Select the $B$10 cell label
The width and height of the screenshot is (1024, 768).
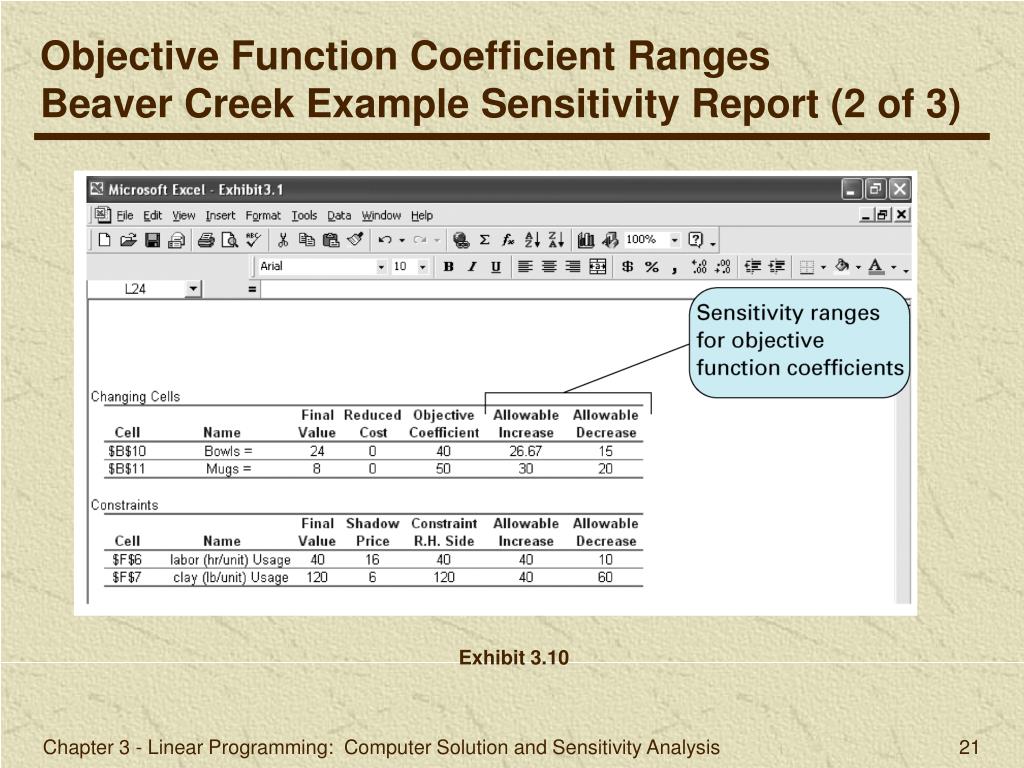(127, 451)
